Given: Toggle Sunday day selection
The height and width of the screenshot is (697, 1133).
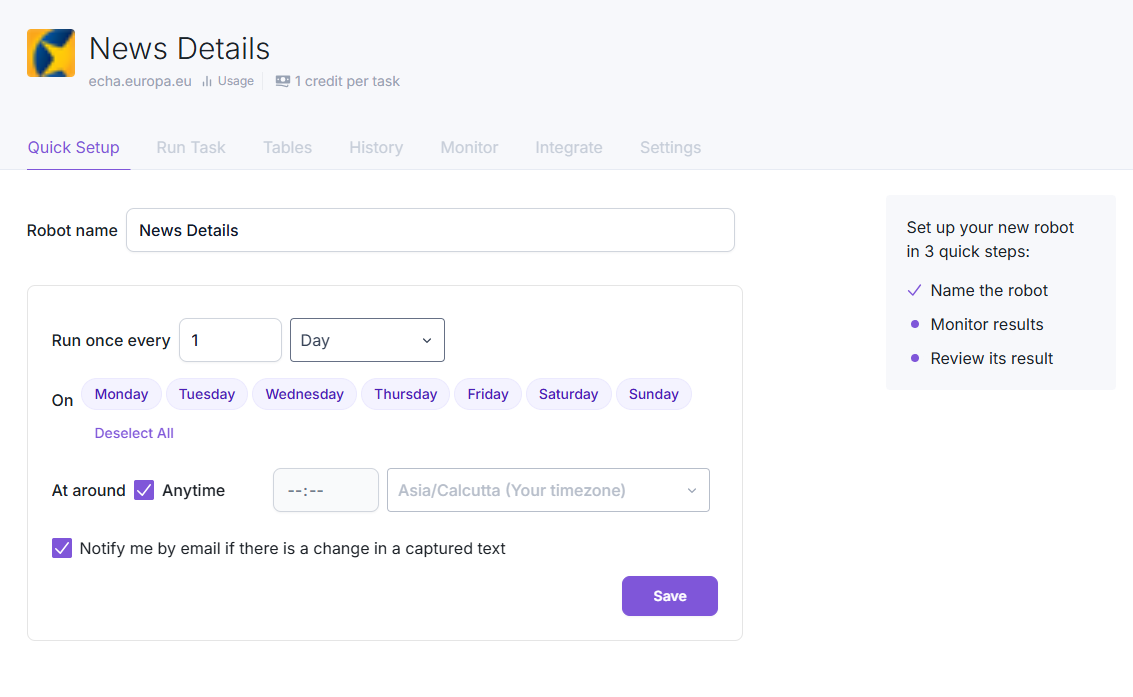Looking at the screenshot, I should 653,394.
